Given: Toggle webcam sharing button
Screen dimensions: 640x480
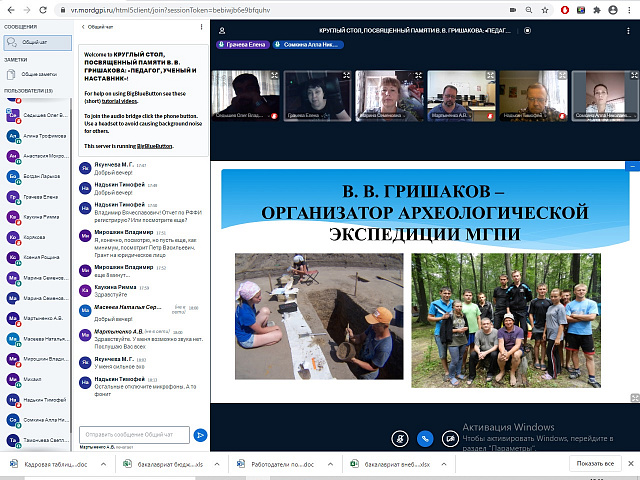Looking at the screenshot, I should pyautogui.click(x=450, y=439).
